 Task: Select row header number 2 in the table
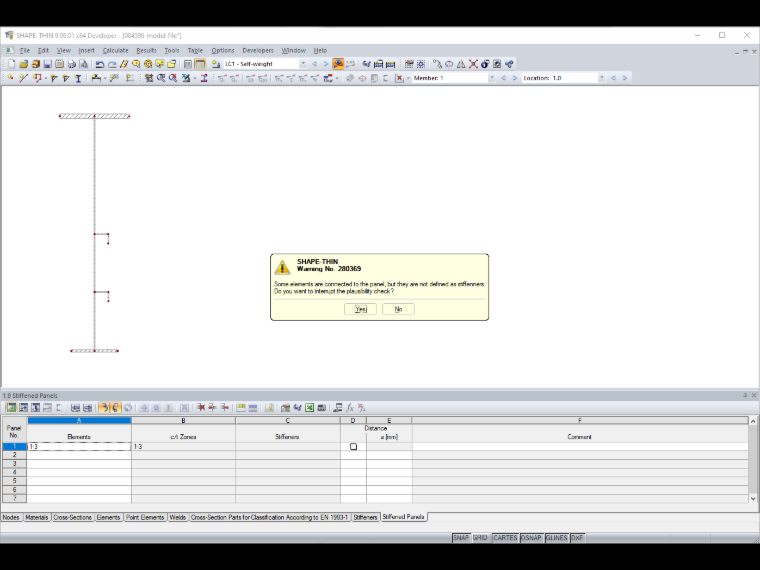click(15, 455)
